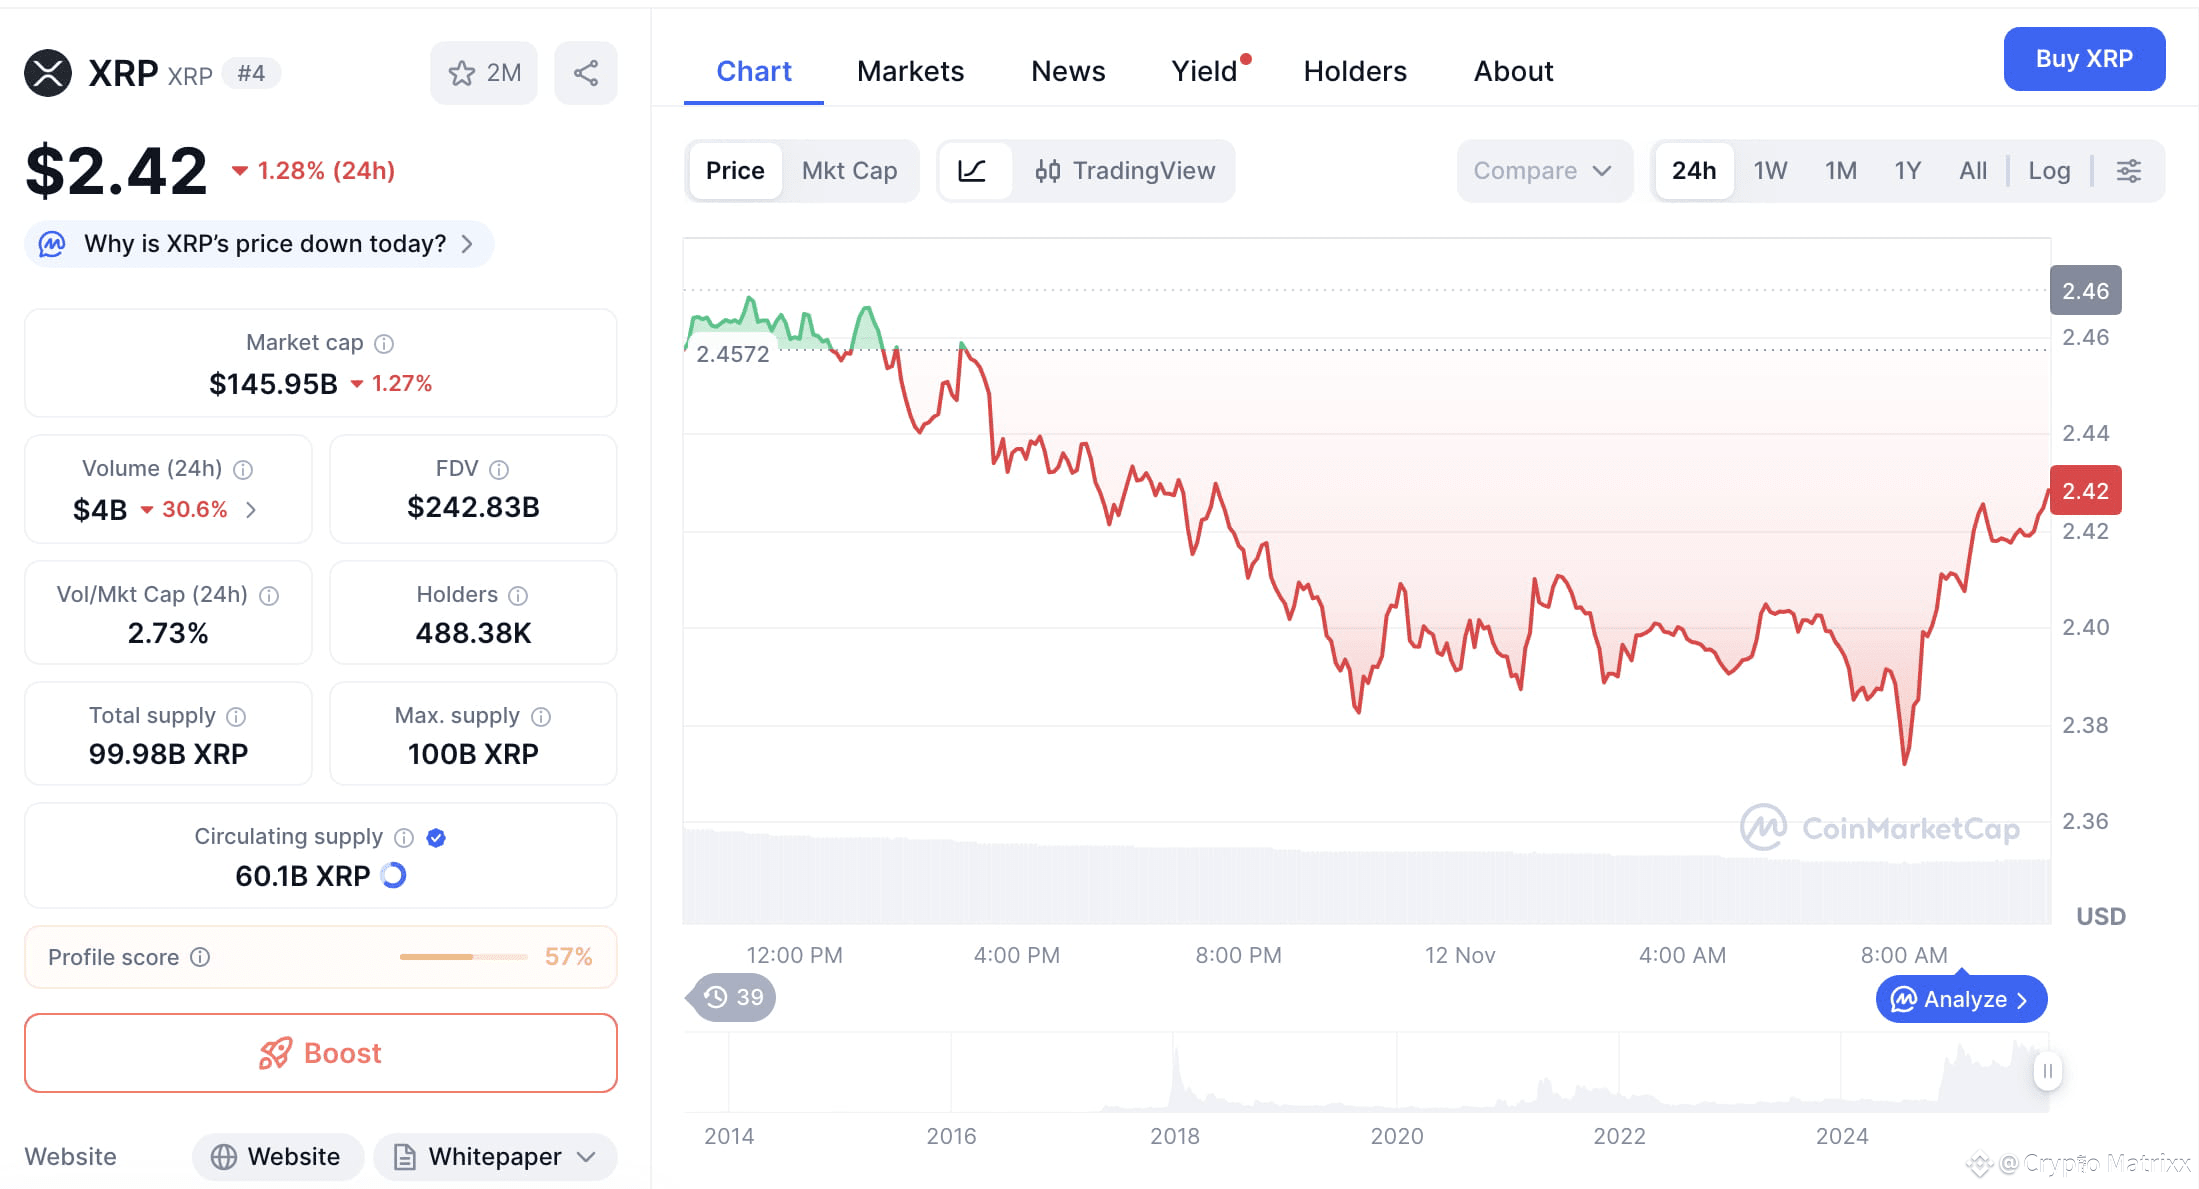Image resolution: width=2199 pixels, height=1189 pixels.
Task: Open the Compare dropdown
Action: [x=1543, y=170]
